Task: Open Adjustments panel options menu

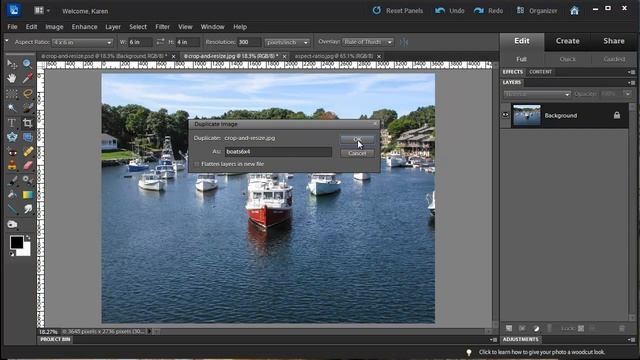Action: click(x=631, y=340)
